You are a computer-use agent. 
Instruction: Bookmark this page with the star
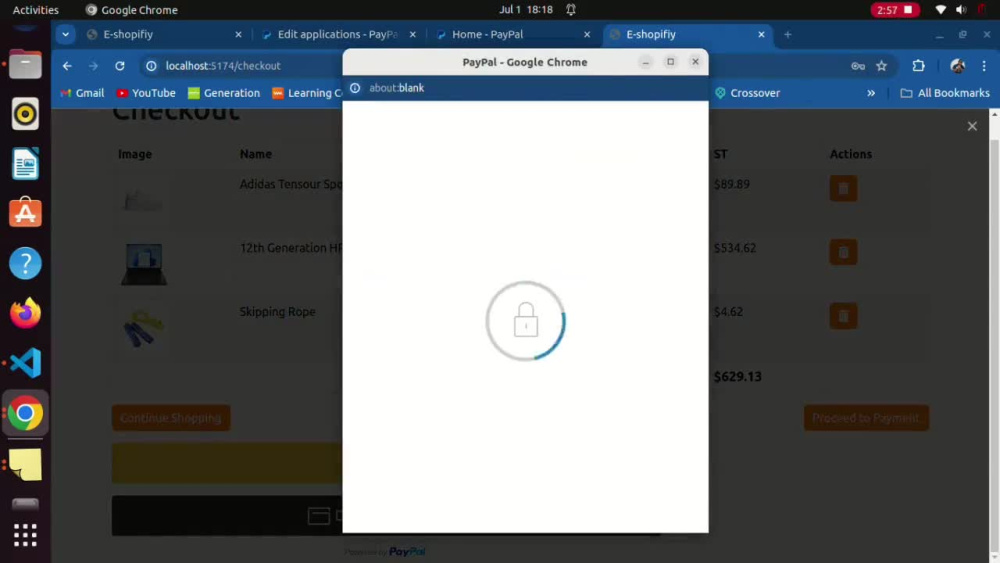coord(881,66)
